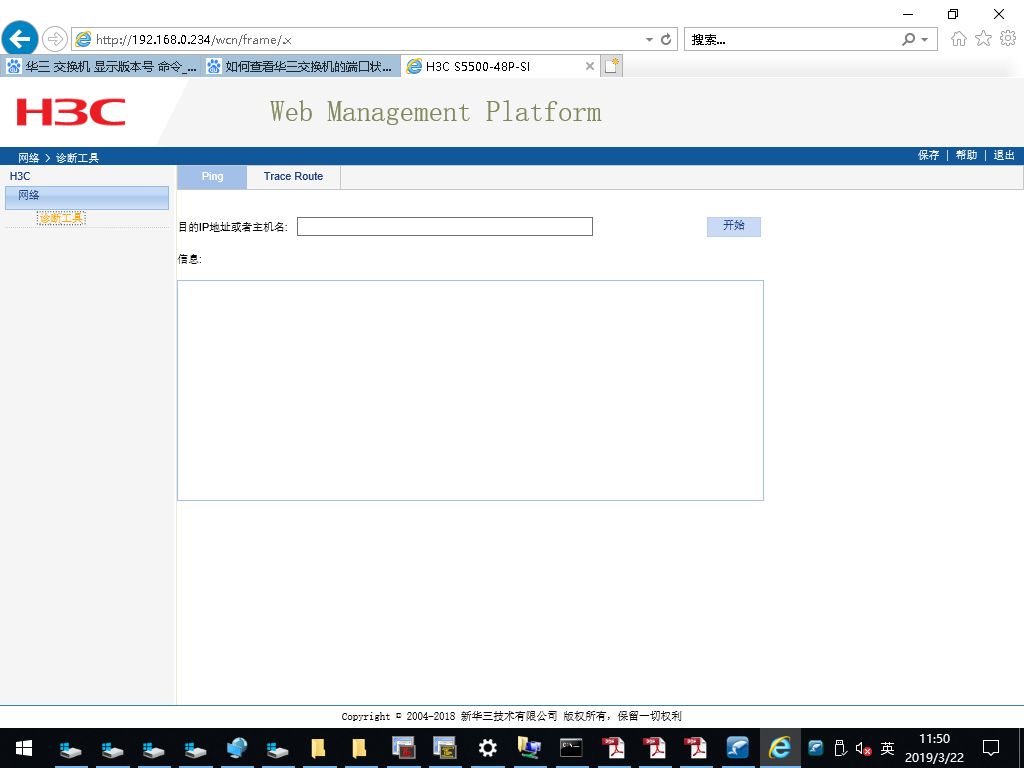Open the address bar history dropdown arrow
The width and height of the screenshot is (1024, 768).
(x=649, y=39)
